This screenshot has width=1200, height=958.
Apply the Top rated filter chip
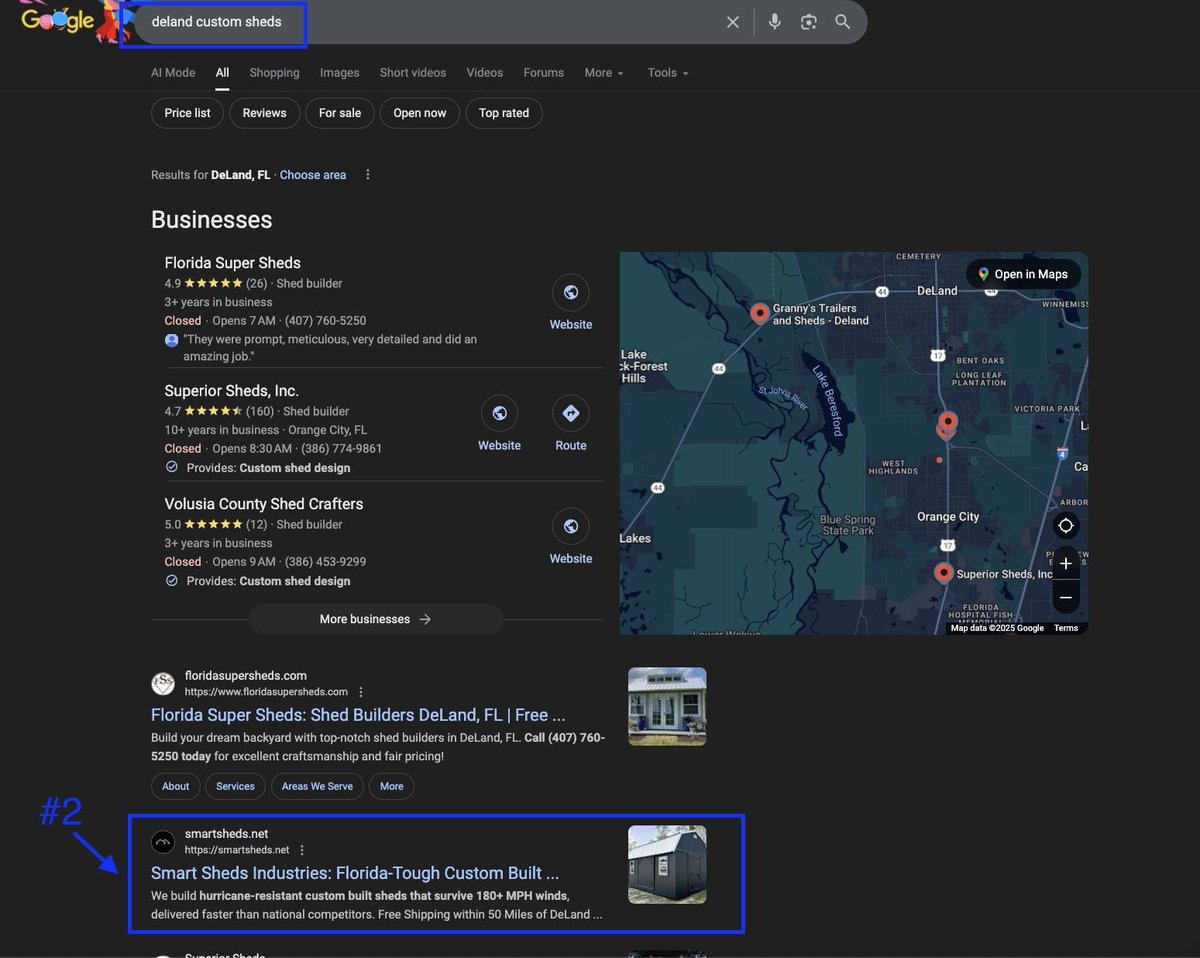point(504,113)
